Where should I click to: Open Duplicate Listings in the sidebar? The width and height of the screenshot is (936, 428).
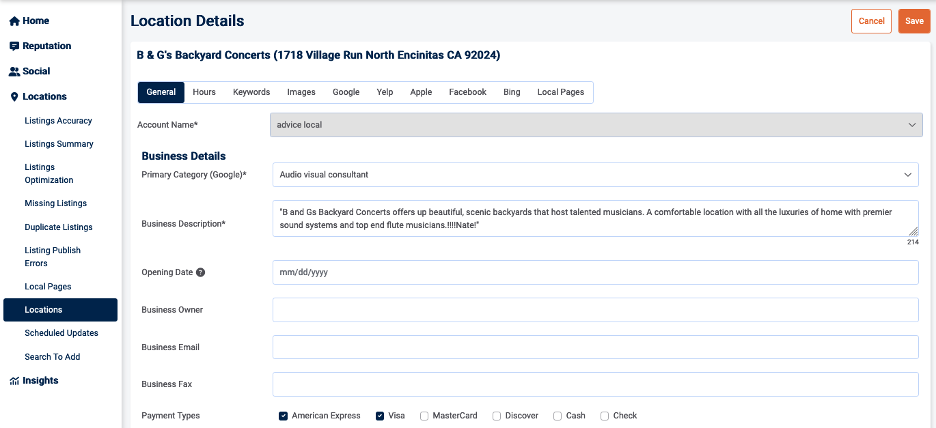(58, 228)
